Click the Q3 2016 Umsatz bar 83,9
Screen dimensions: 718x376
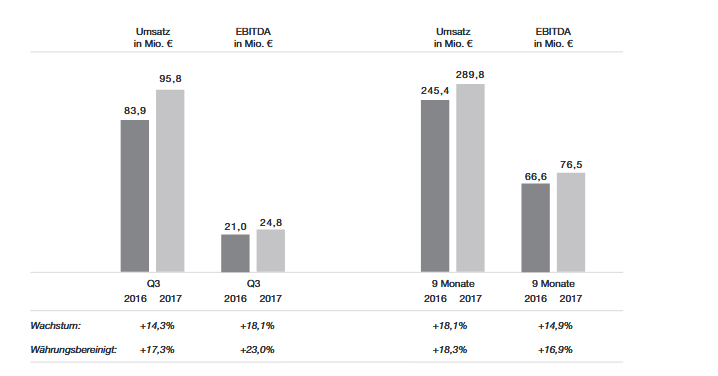tap(135, 196)
